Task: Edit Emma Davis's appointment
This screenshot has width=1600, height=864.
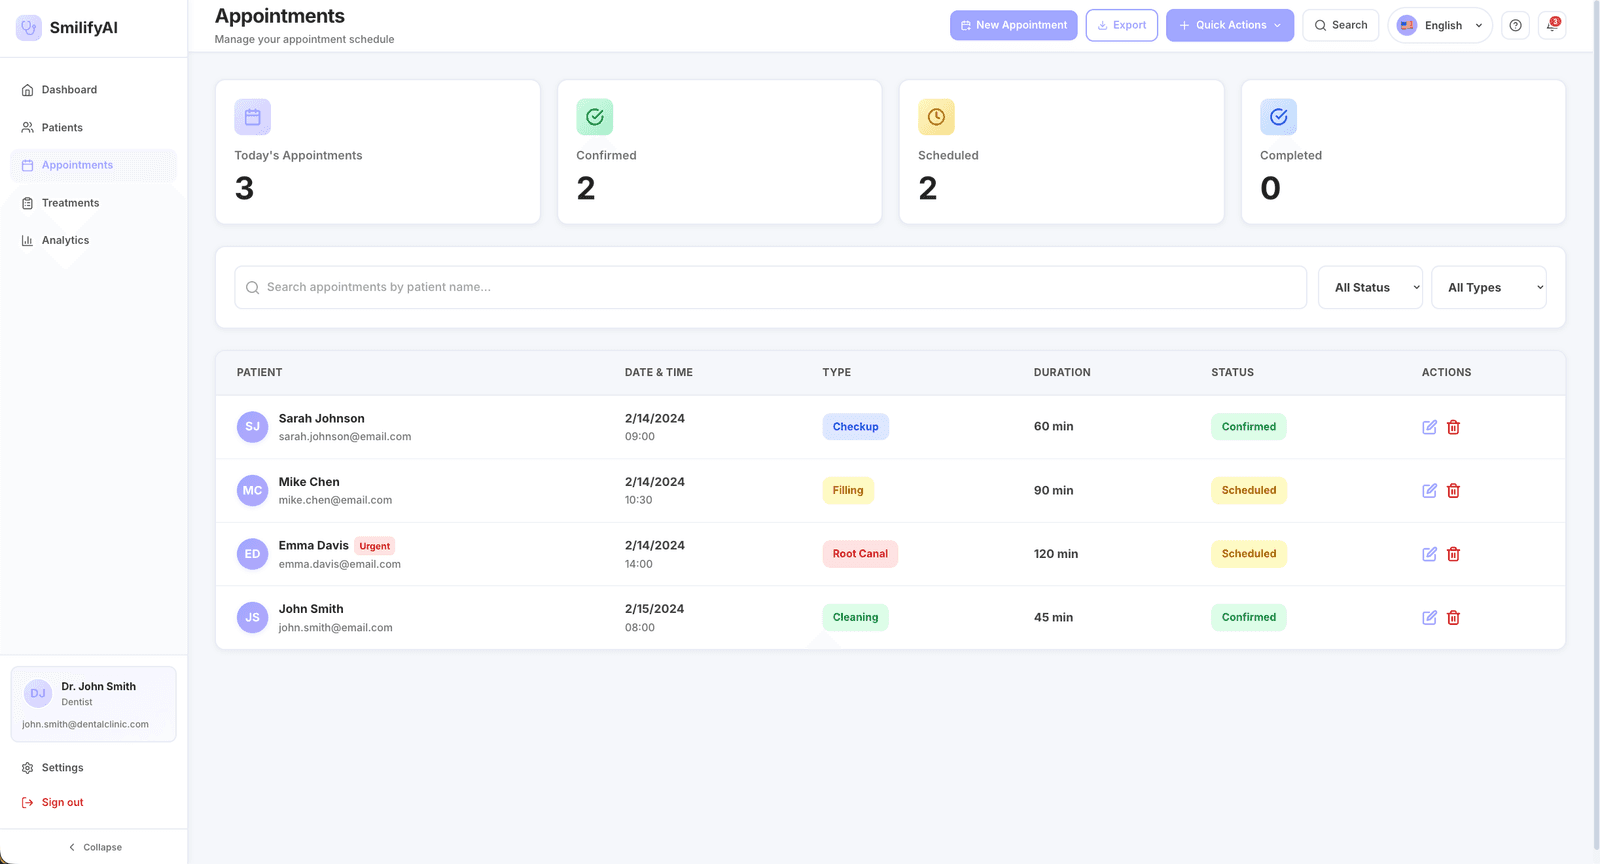Action: point(1429,554)
